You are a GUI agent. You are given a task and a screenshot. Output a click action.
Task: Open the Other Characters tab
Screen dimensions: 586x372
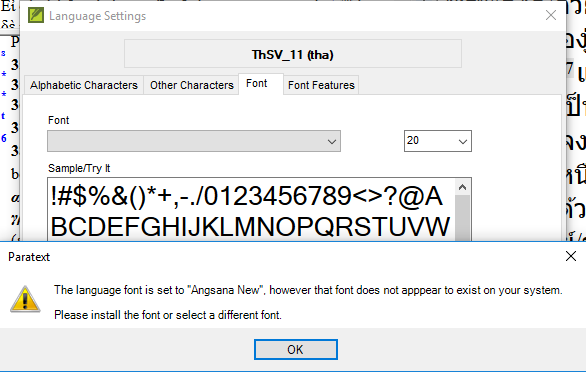point(192,85)
